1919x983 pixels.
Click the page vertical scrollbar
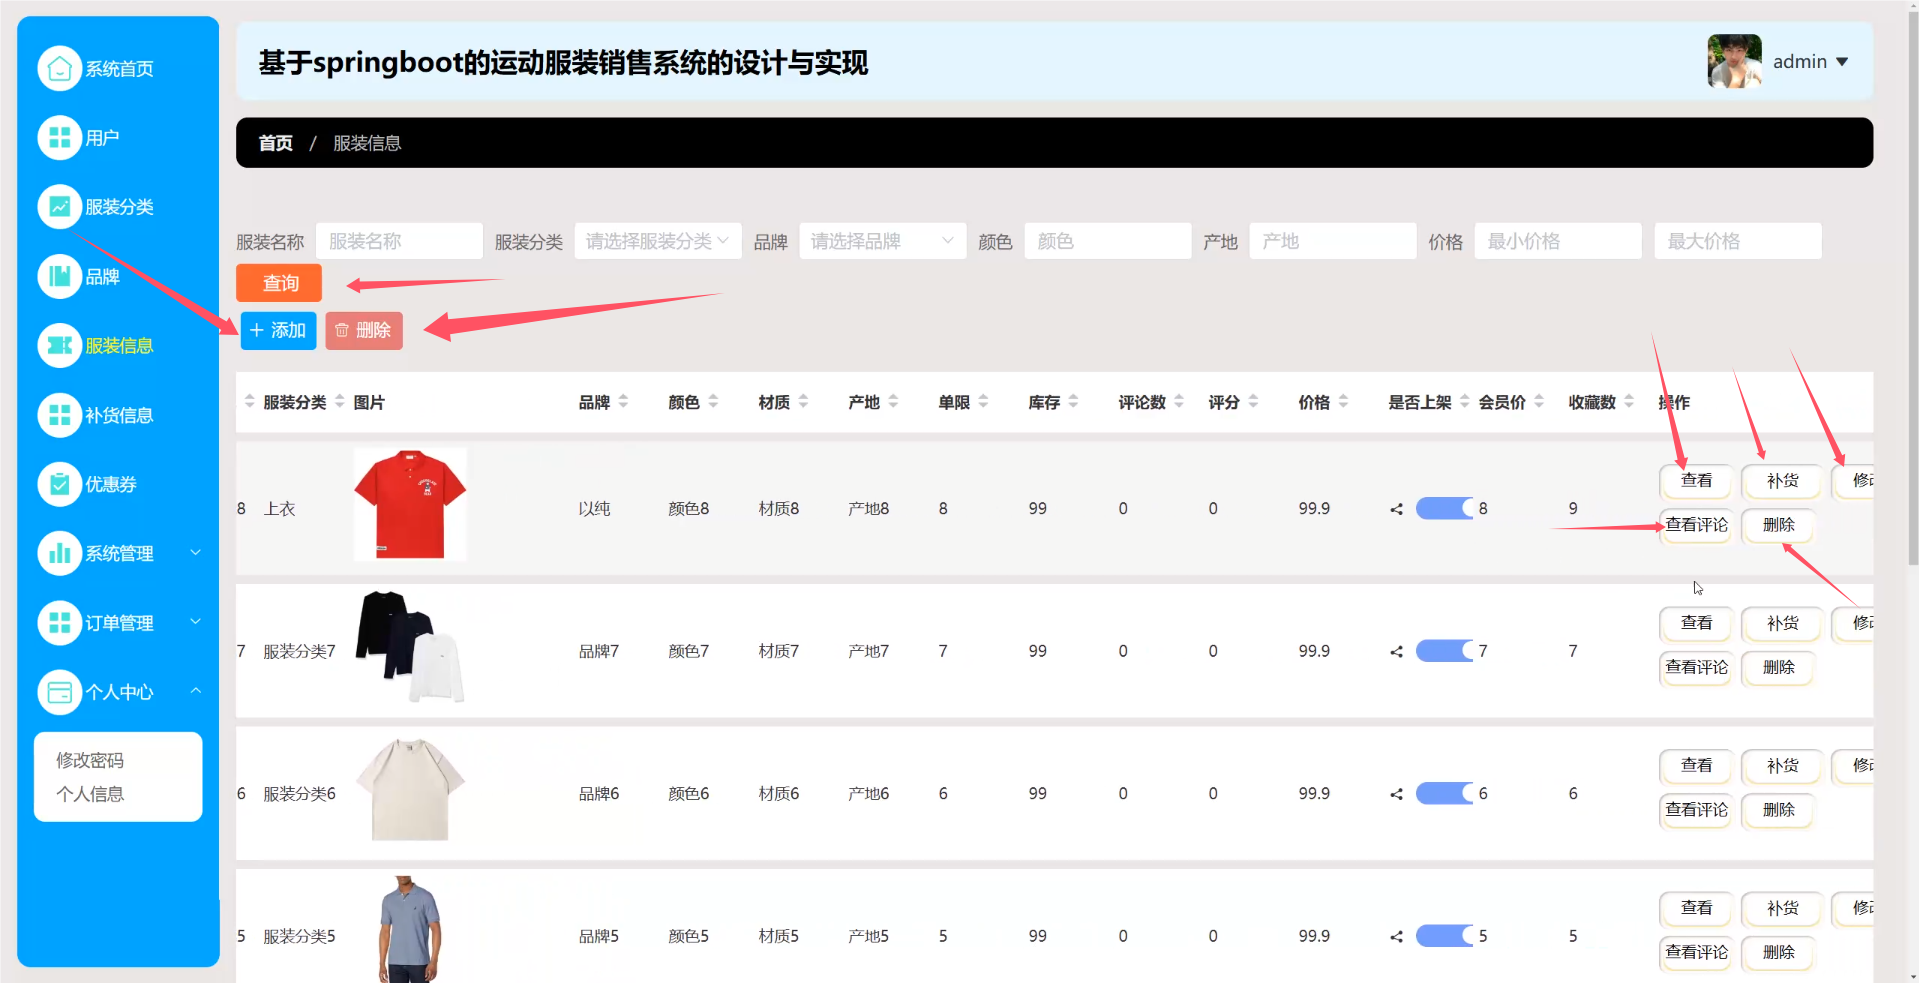[x=1912, y=300]
